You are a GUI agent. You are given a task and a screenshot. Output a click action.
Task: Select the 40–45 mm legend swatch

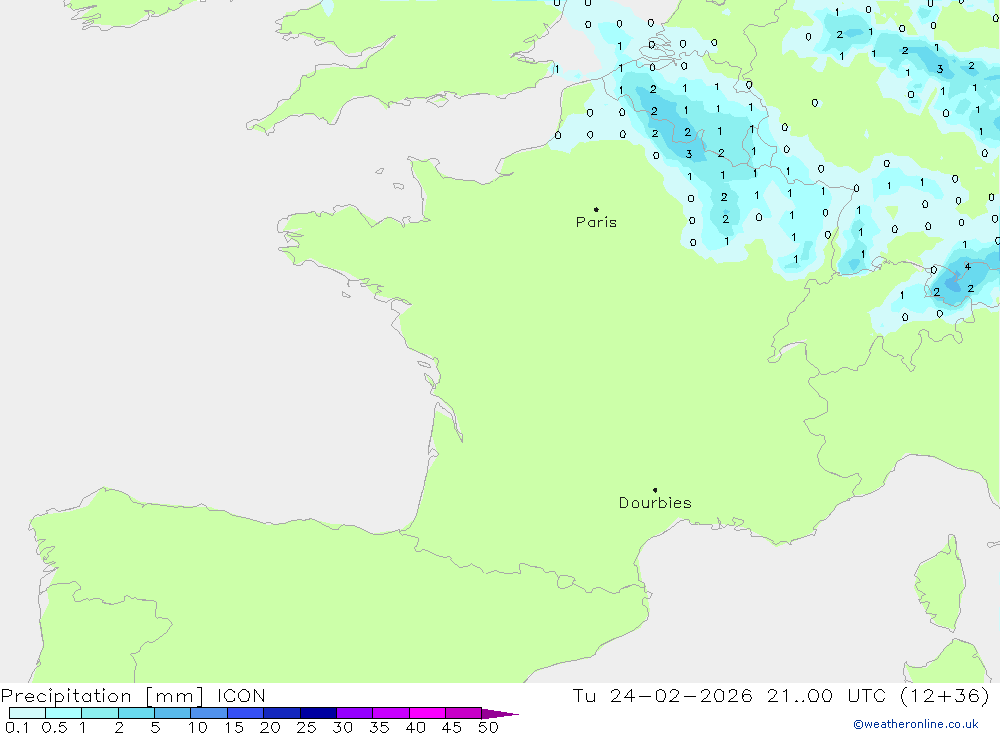point(427,713)
